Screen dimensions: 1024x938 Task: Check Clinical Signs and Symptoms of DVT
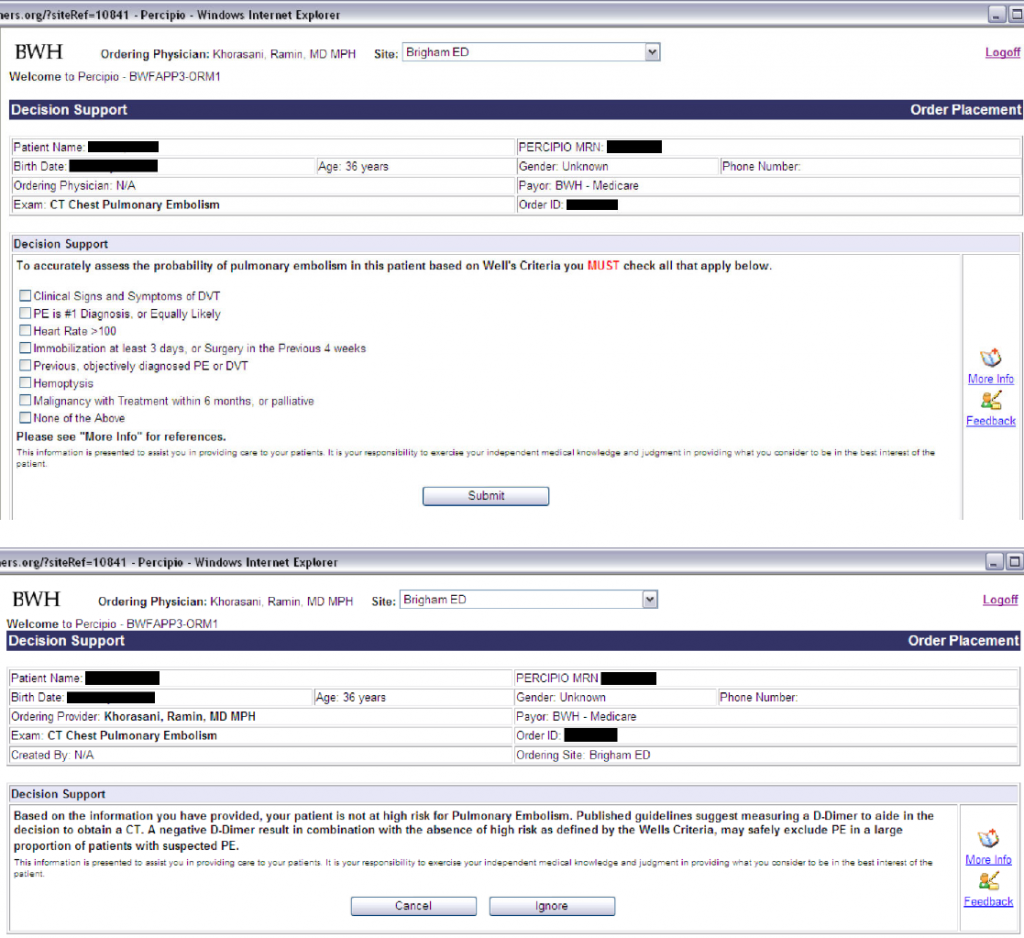pos(25,296)
